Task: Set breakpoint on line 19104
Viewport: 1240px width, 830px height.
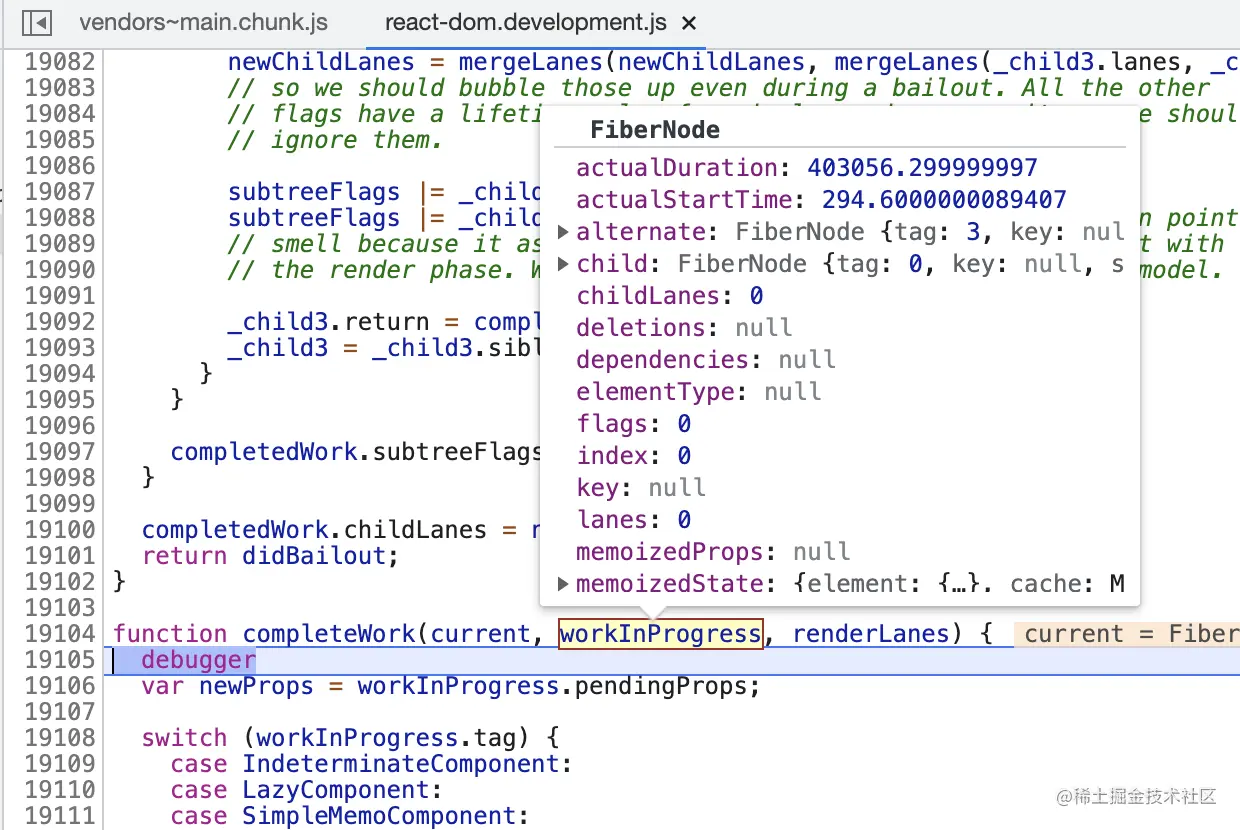Action: click(x=59, y=634)
